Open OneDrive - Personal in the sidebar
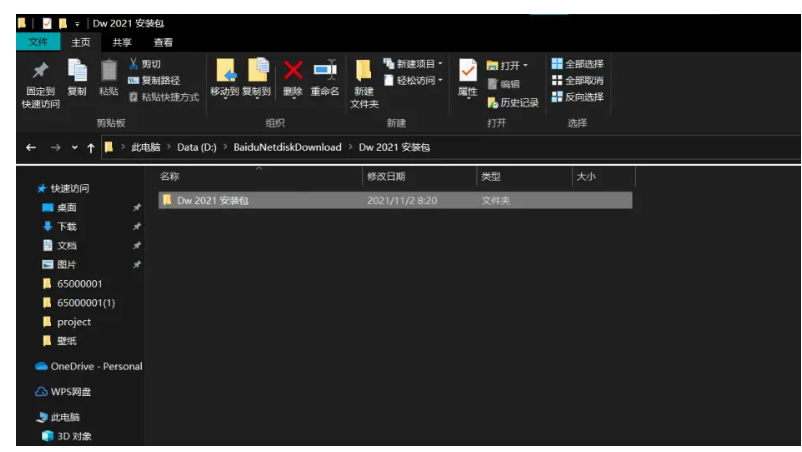Screen dimensions: 802x452 [88, 366]
